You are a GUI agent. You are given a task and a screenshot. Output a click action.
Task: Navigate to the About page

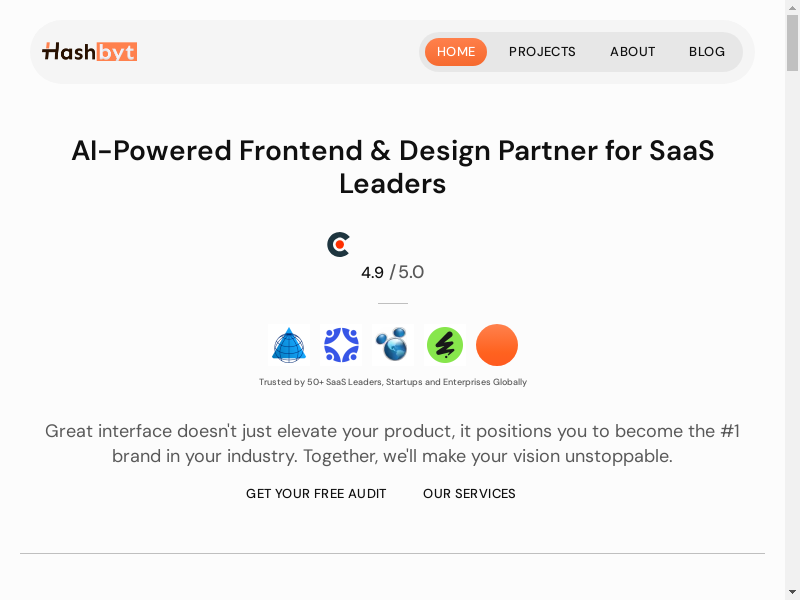[632, 52]
